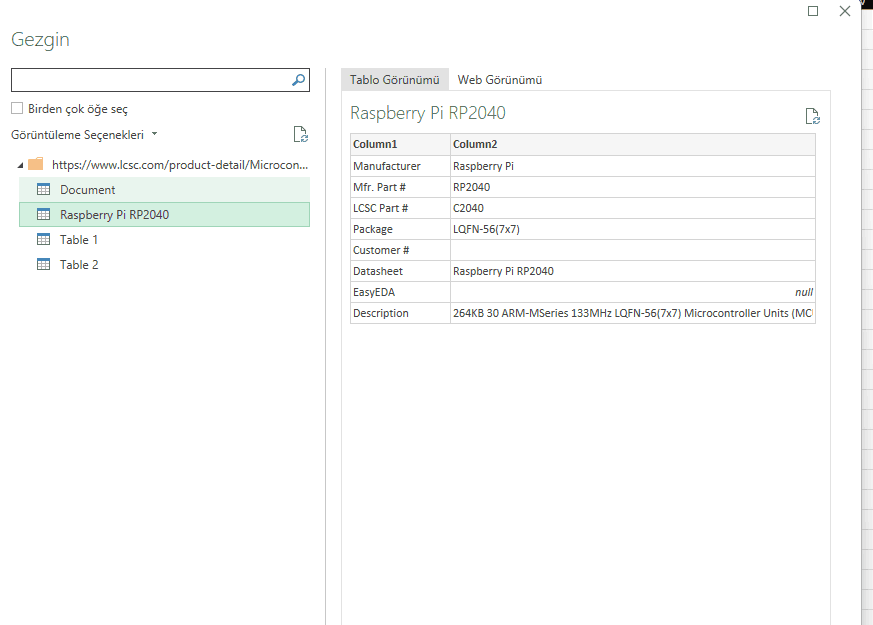This screenshot has width=873, height=625.
Task: Click the search magnifier icon in navigator
Action: click(298, 80)
